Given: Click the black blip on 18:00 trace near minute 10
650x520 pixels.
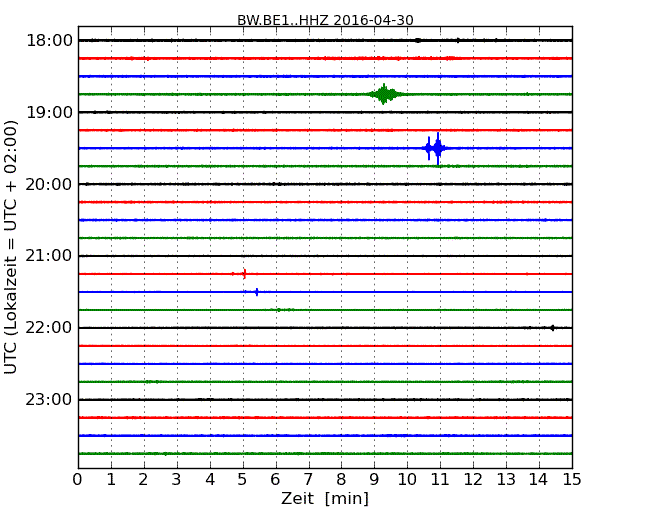Looking at the screenshot, I should [x=418, y=40].
